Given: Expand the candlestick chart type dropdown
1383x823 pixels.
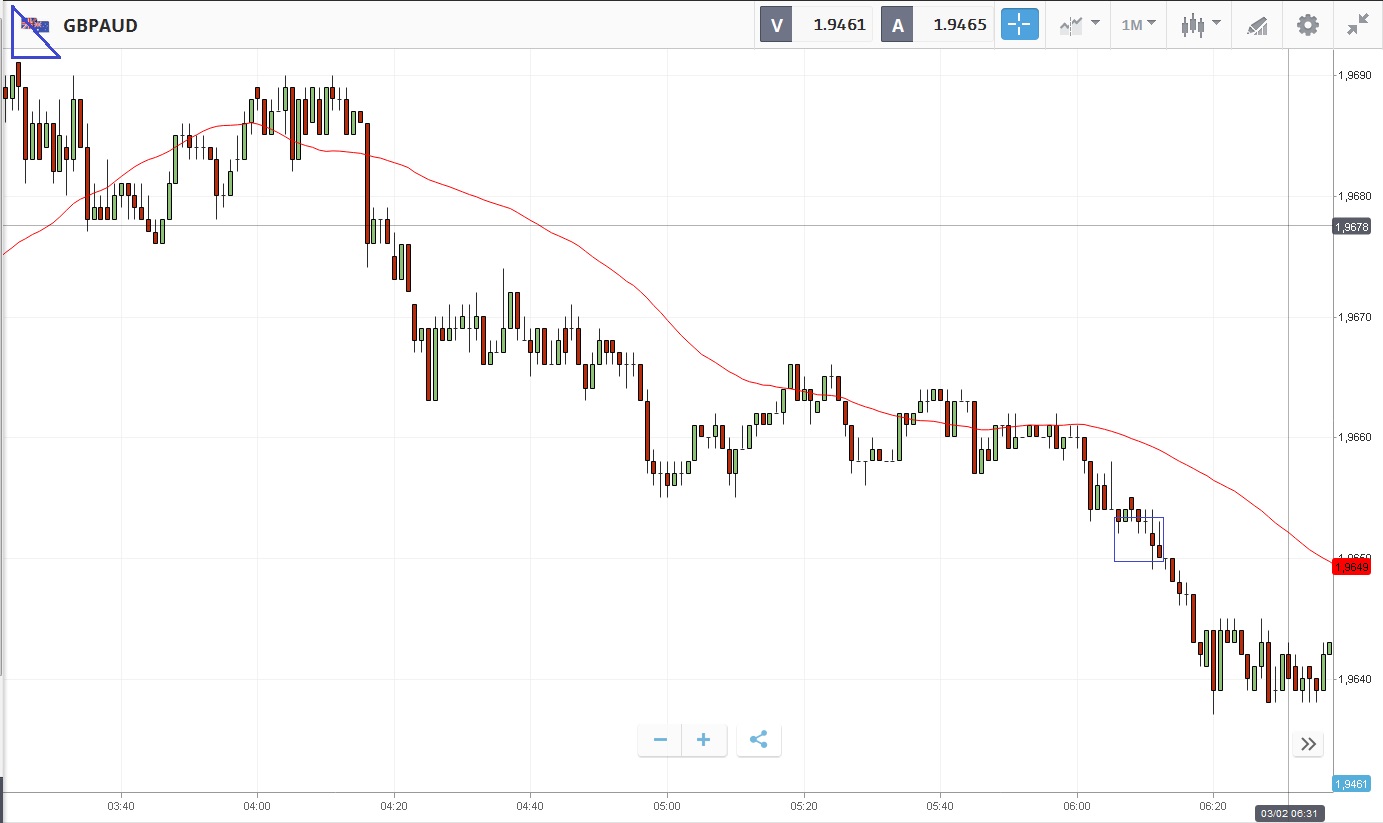Looking at the screenshot, I should [x=1200, y=25].
